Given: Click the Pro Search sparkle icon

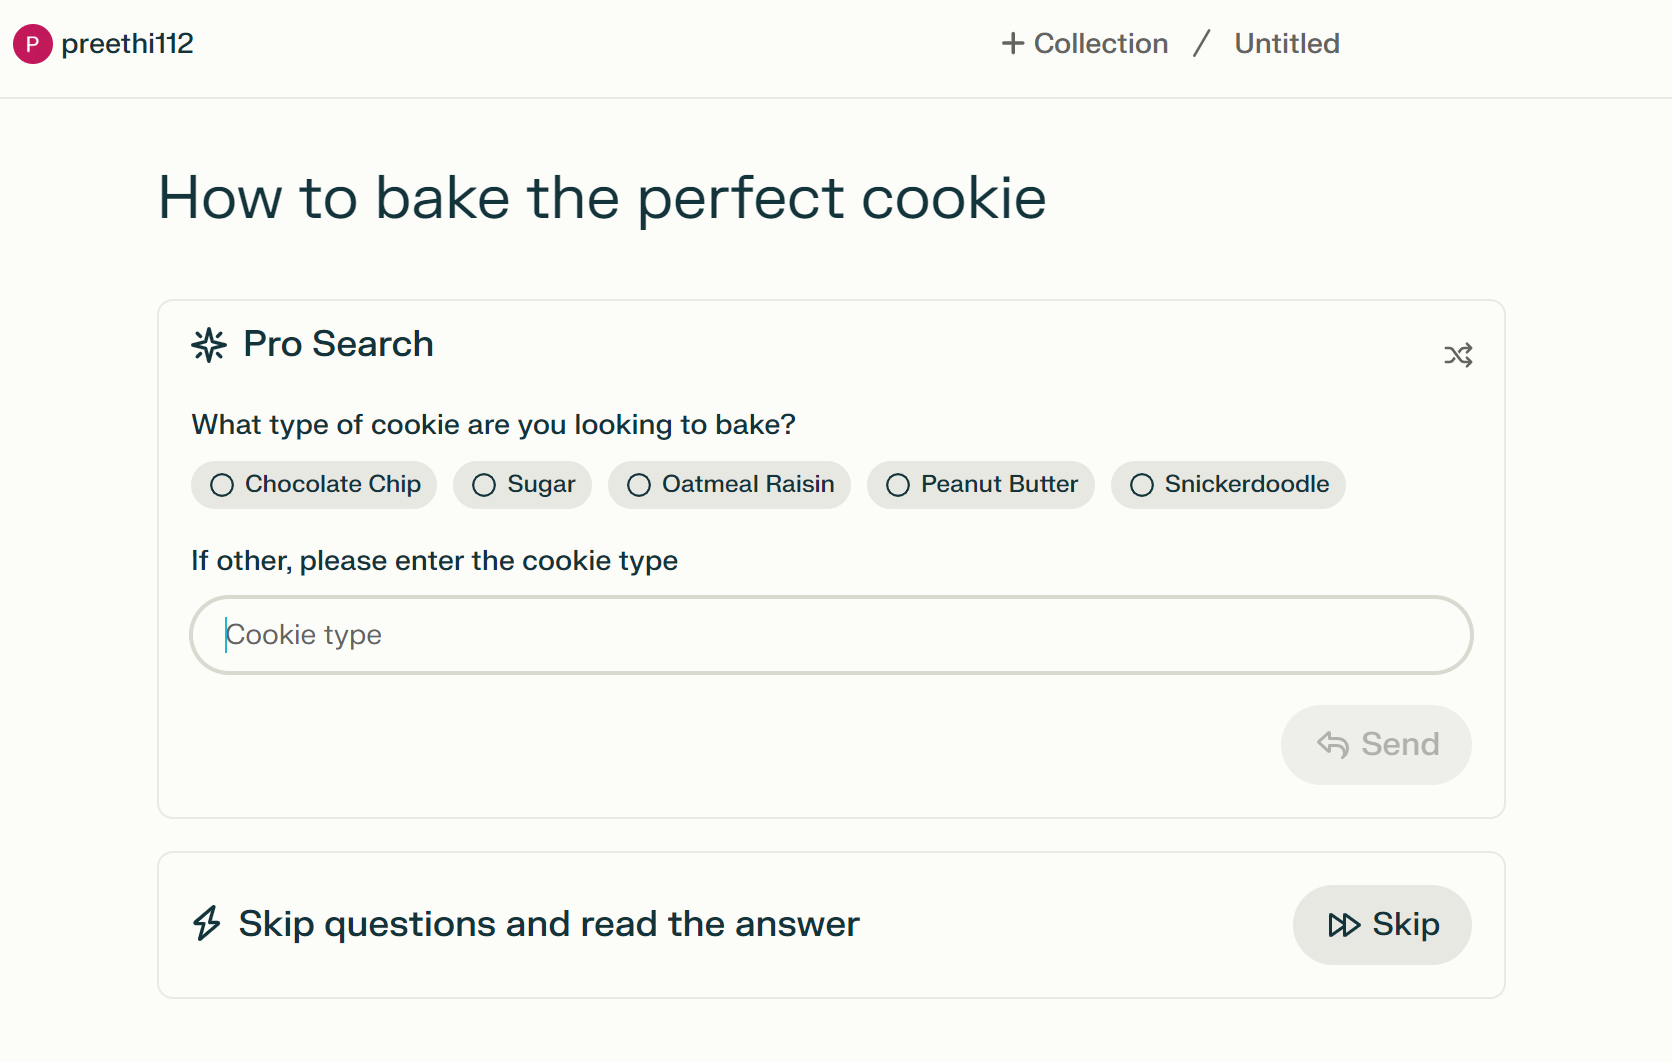Looking at the screenshot, I should [x=209, y=345].
